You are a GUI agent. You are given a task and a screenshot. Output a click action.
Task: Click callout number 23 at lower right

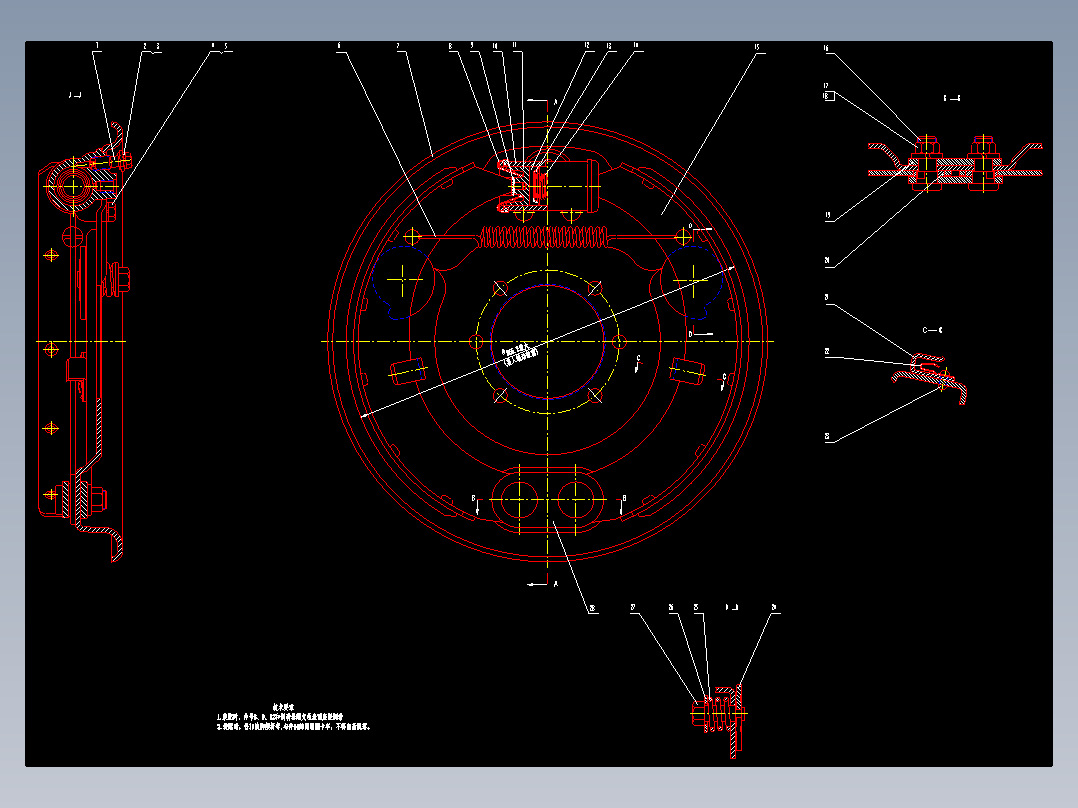[x=827, y=437]
